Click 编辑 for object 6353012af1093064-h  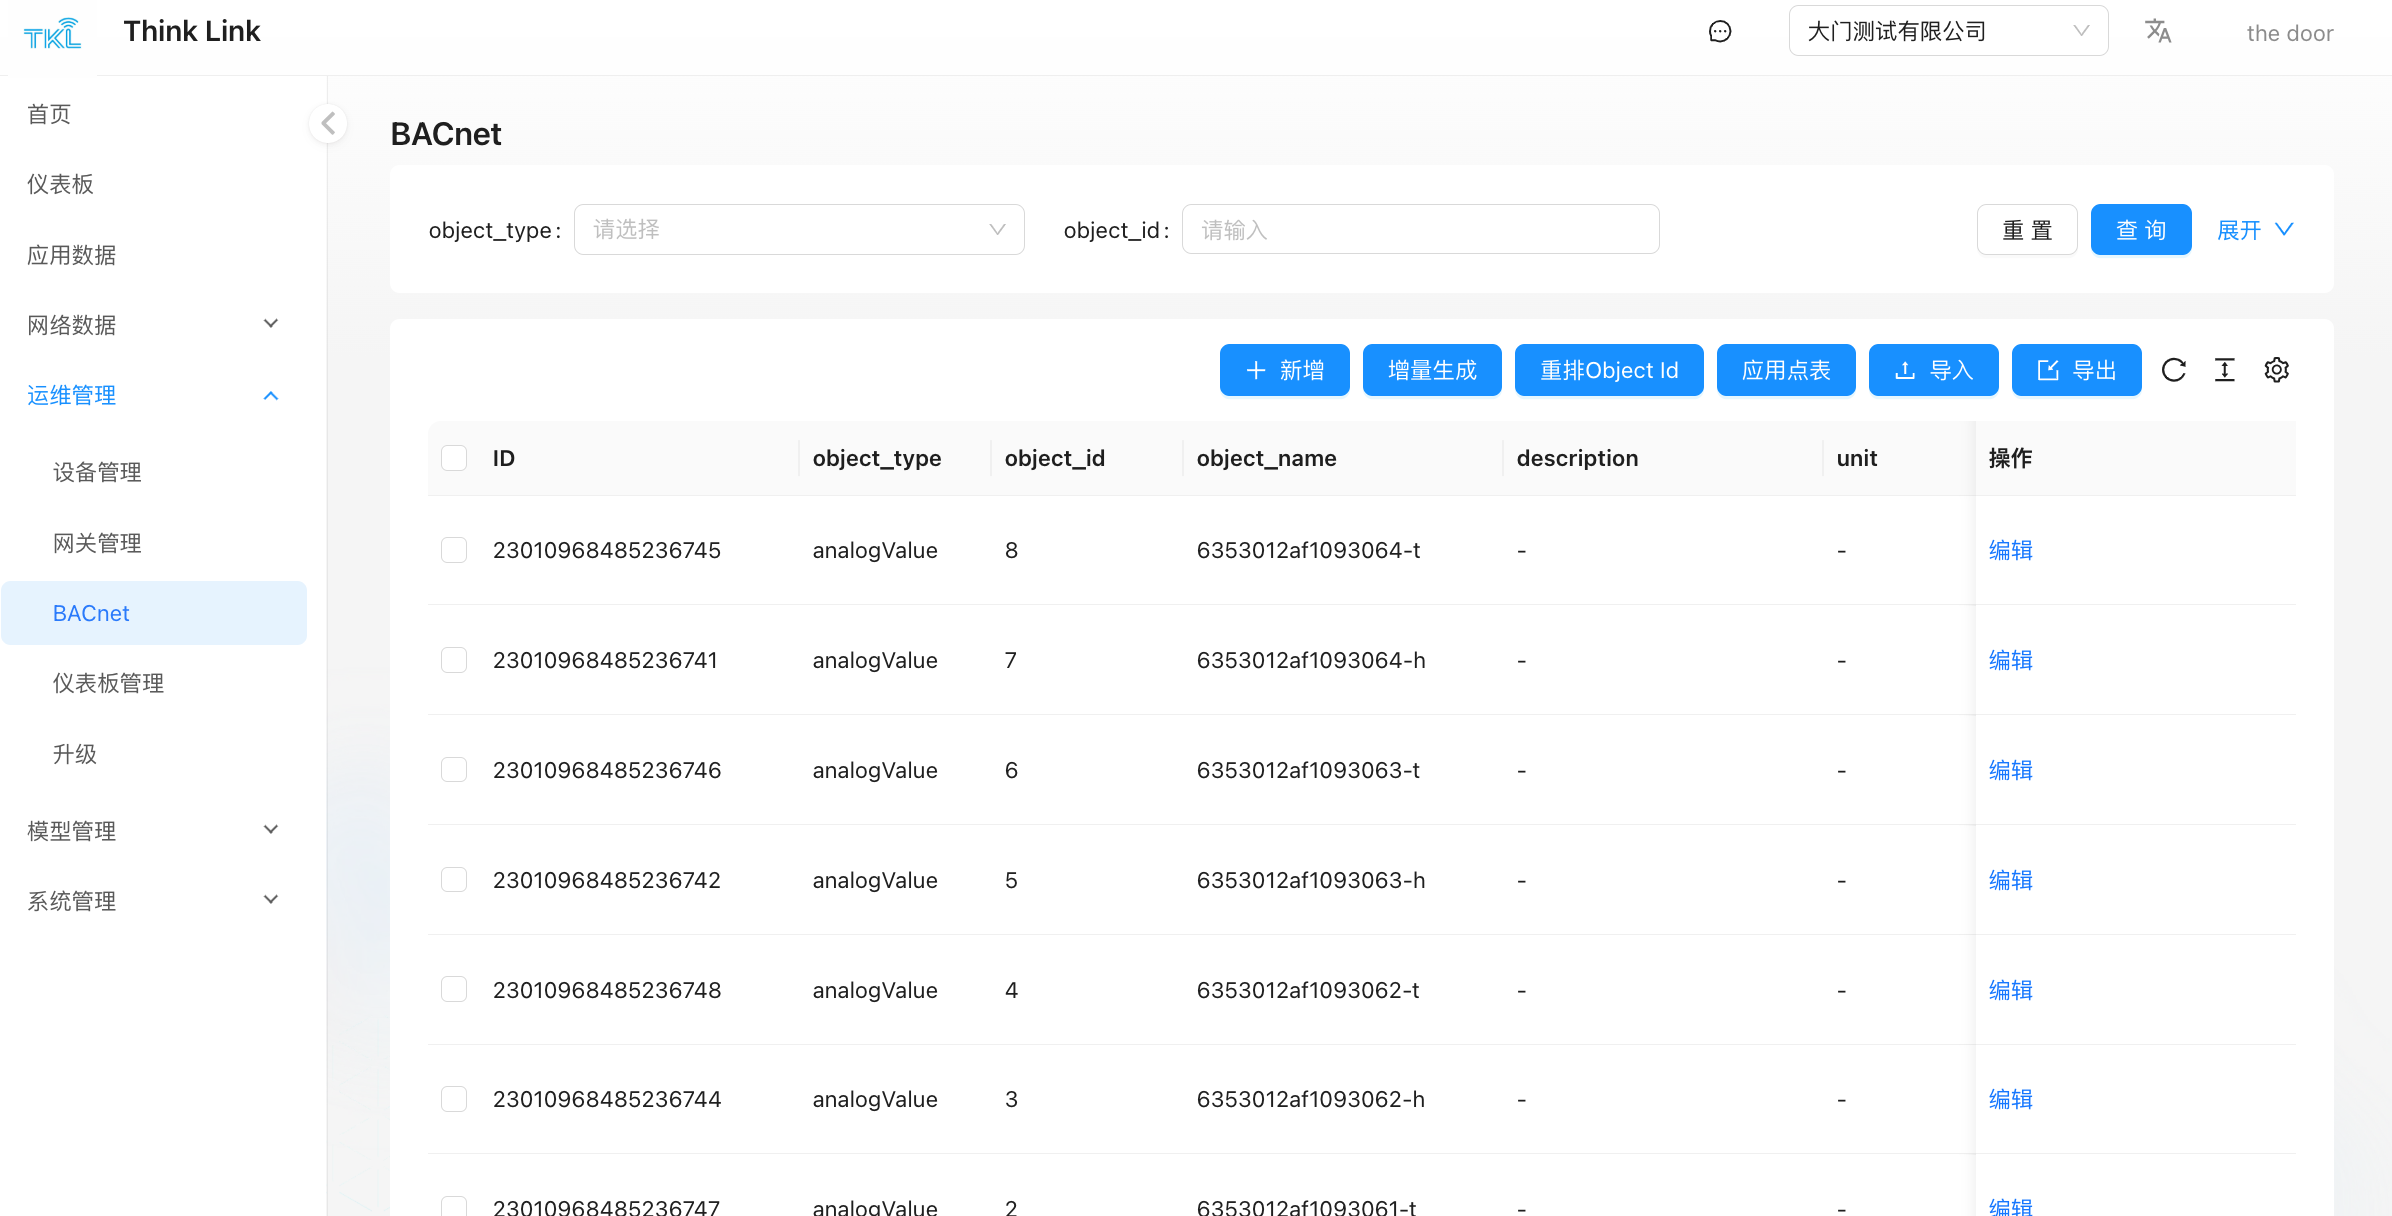tap(2010, 660)
